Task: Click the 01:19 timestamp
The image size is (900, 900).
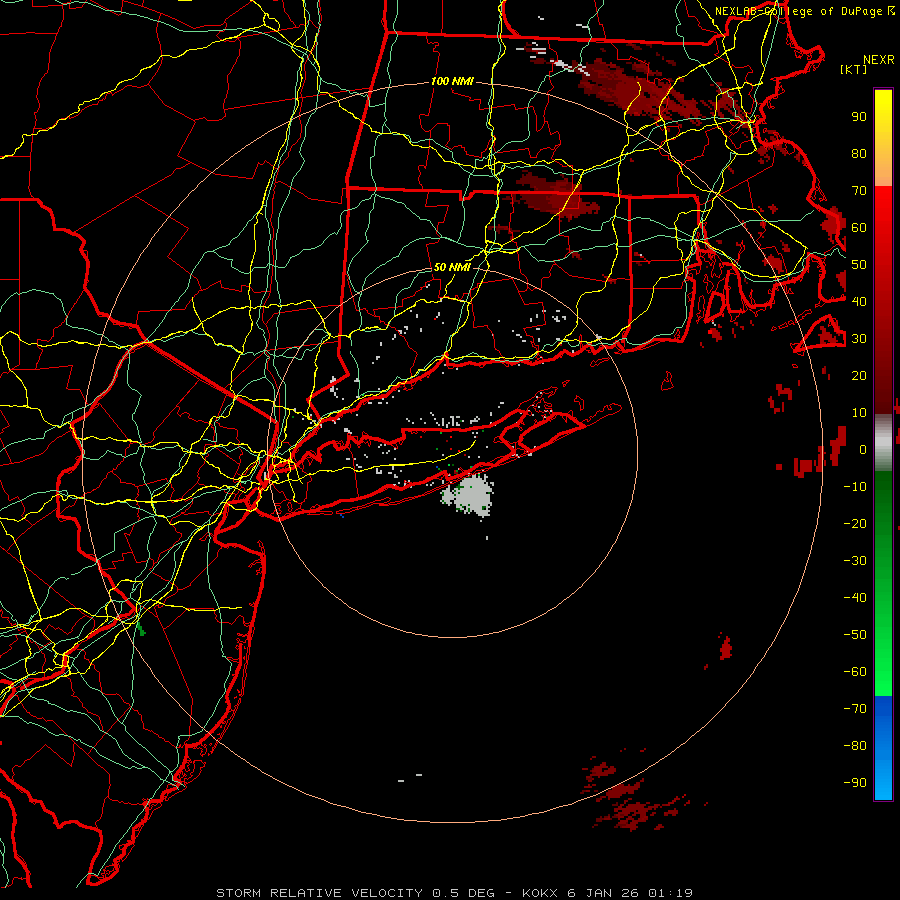Action: point(671,893)
